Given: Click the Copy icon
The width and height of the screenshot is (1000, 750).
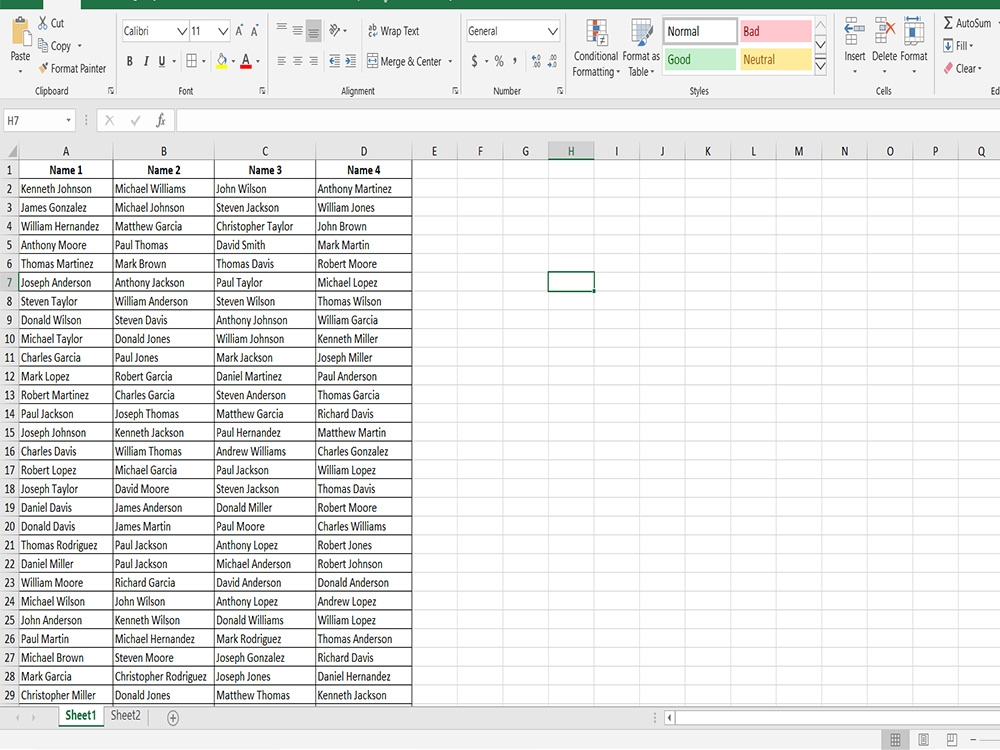Looking at the screenshot, I should click(x=43, y=45).
